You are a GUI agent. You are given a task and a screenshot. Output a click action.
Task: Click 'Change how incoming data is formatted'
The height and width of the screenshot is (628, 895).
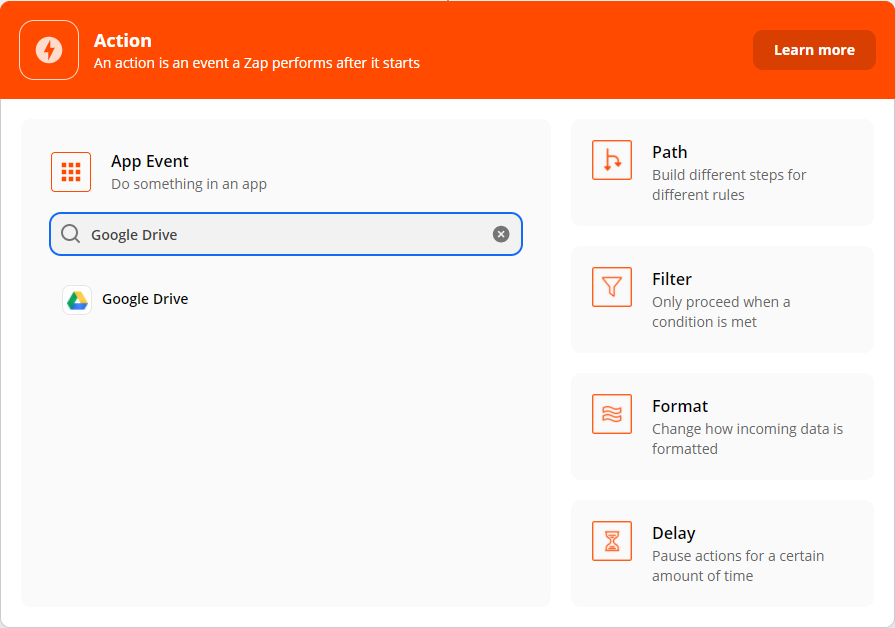point(747,439)
